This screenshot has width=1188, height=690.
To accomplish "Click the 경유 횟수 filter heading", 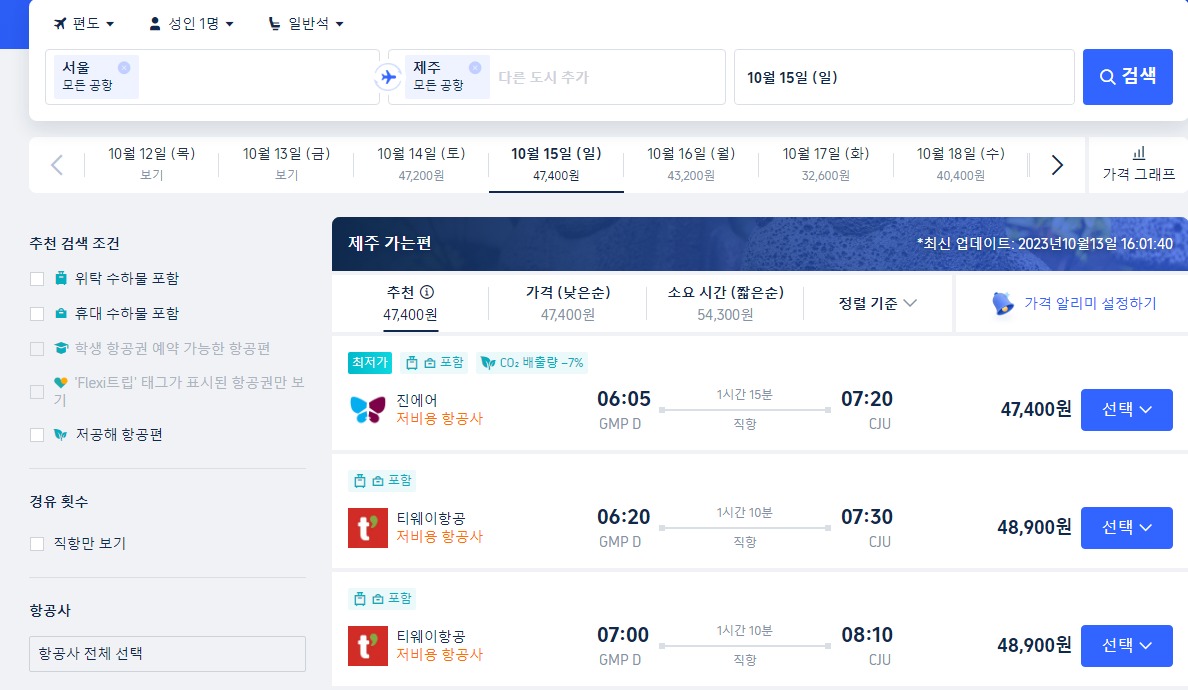I will pos(59,501).
